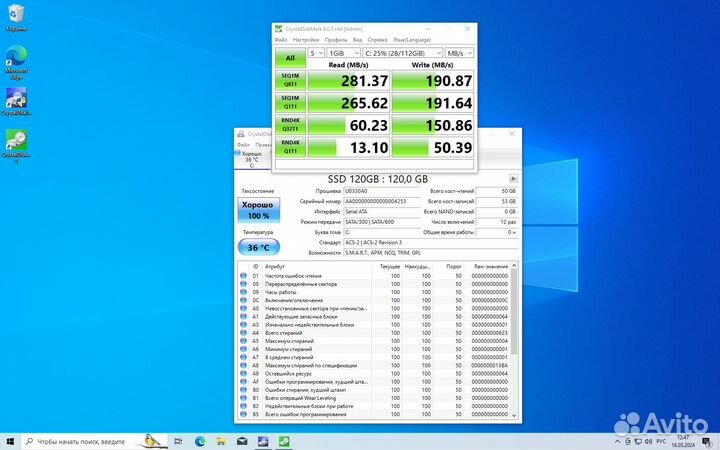
Task: Open Microsoft Edge desktop shortcut
Action: [x=16, y=62]
